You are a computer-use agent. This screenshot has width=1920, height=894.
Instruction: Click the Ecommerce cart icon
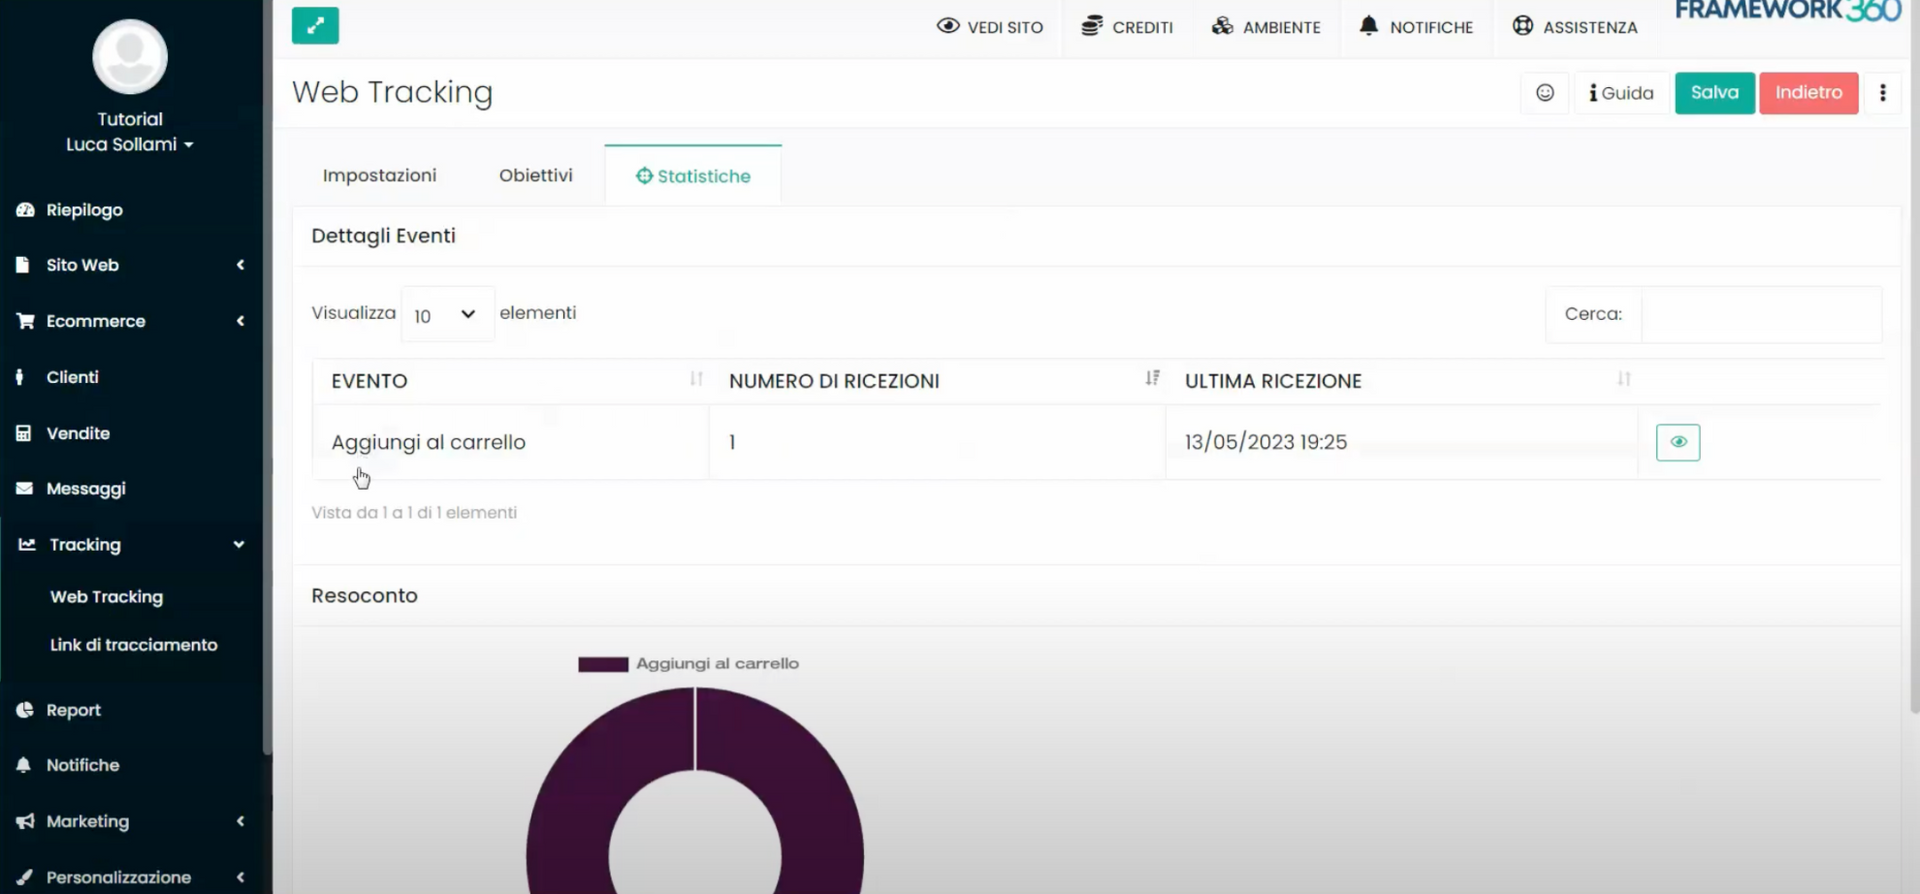(25, 321)
